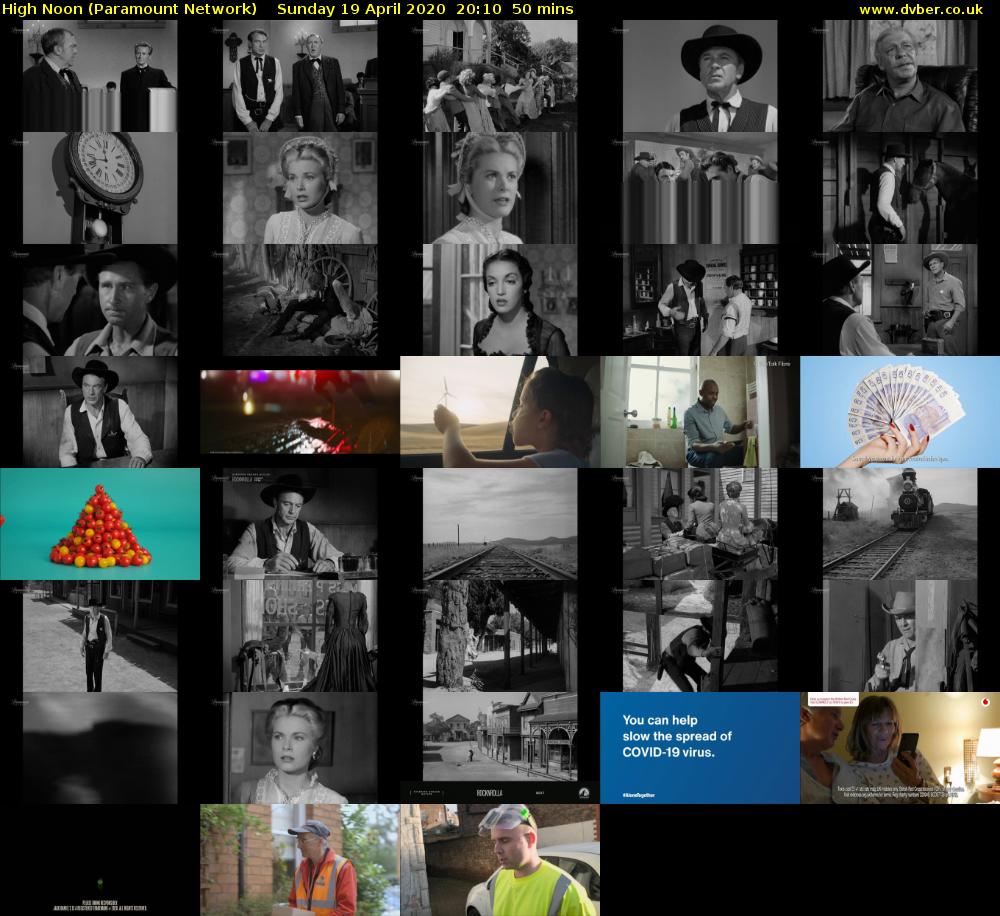Select frame of man lying near wagon wheel
Screen dimensions: 1000x916
(x=300, y=300)
